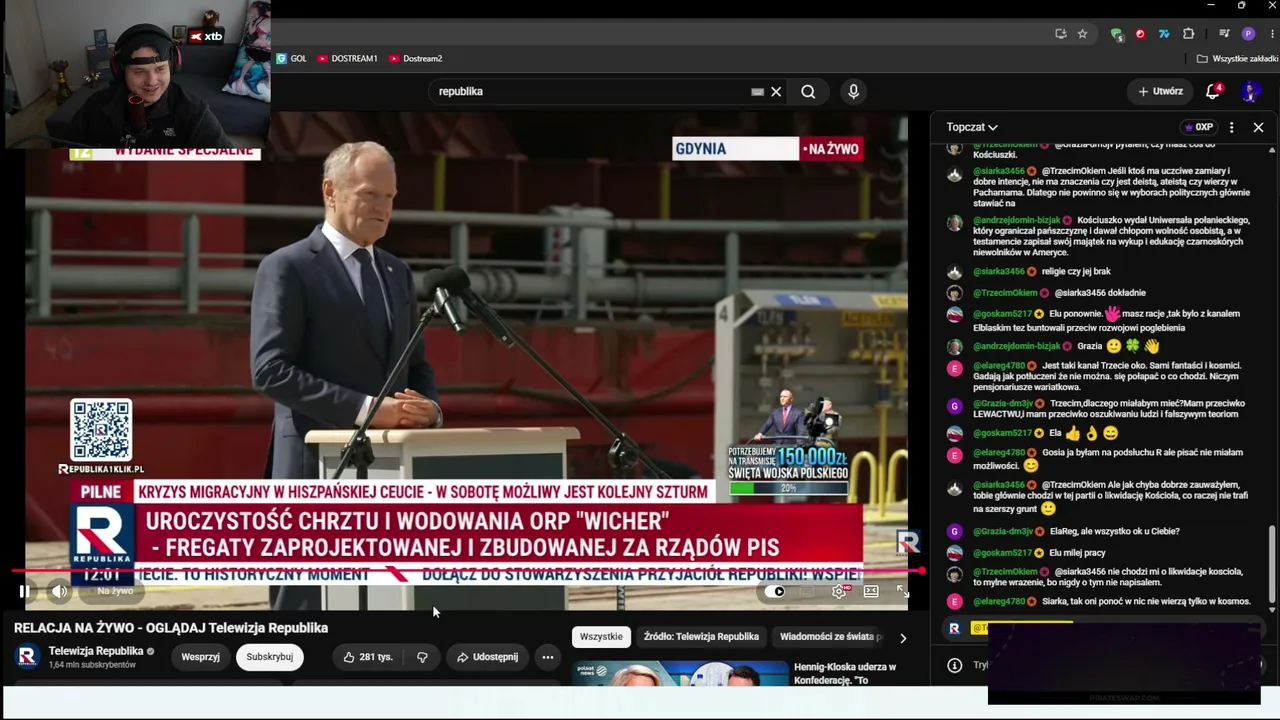This screenshot has height=720, width=1280.
Task: Enter fullscreen in the video player
Action: (x=902, y=591)
